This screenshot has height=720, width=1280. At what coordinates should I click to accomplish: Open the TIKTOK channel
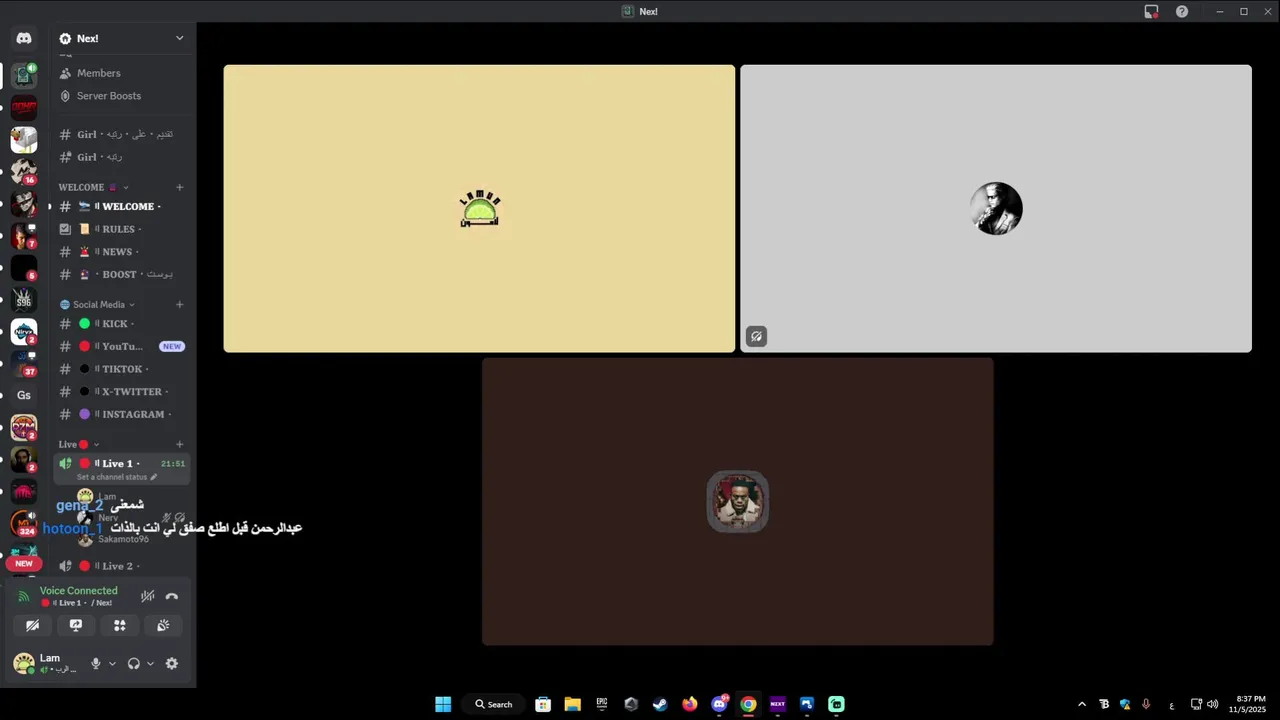coord(121,369)
